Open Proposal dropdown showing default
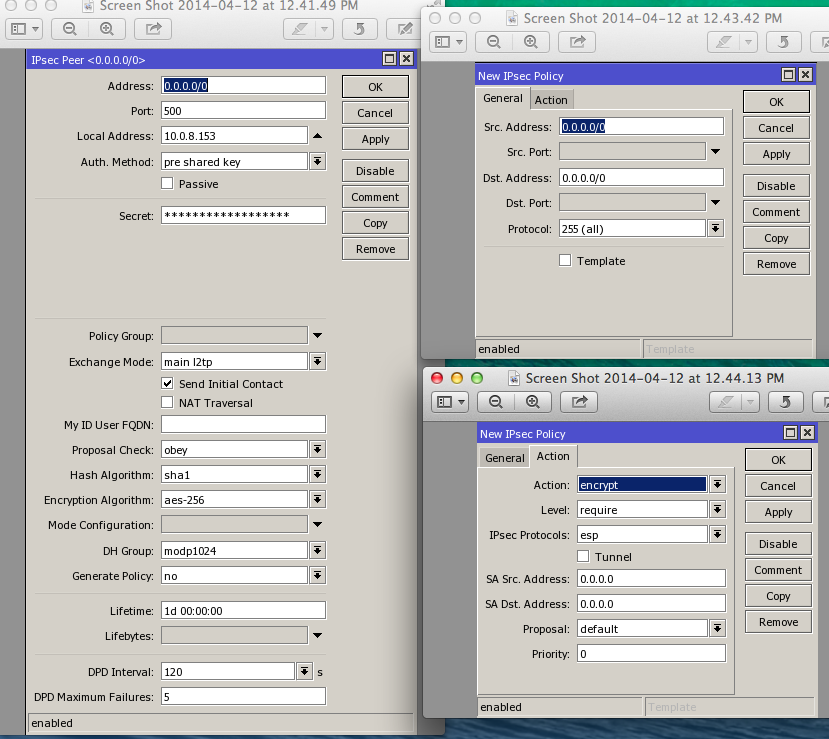 (x=717, y=629)
